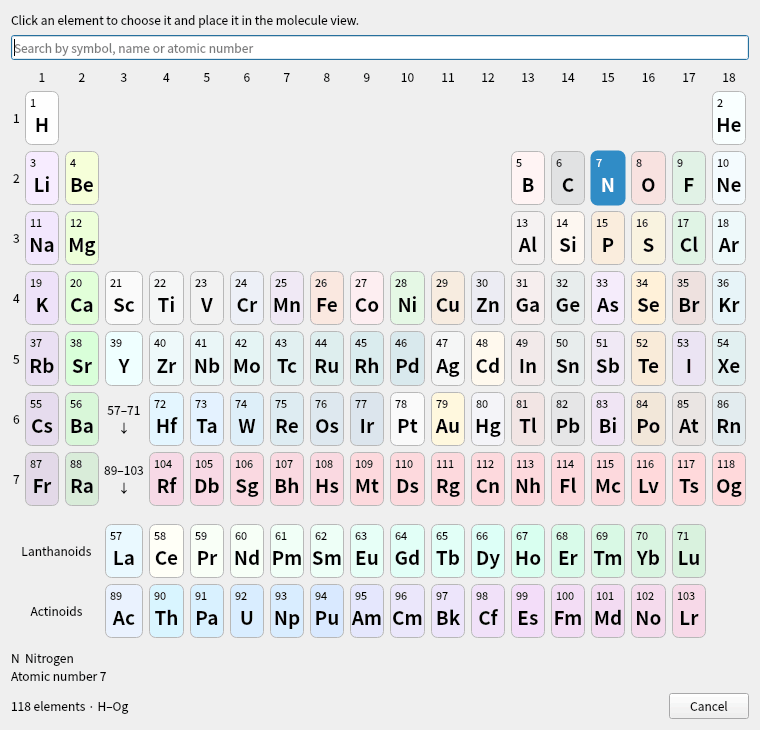Pick Potassium (K) element
The width and height of the screenshot is (760, 730).
(x=42, y=298)
